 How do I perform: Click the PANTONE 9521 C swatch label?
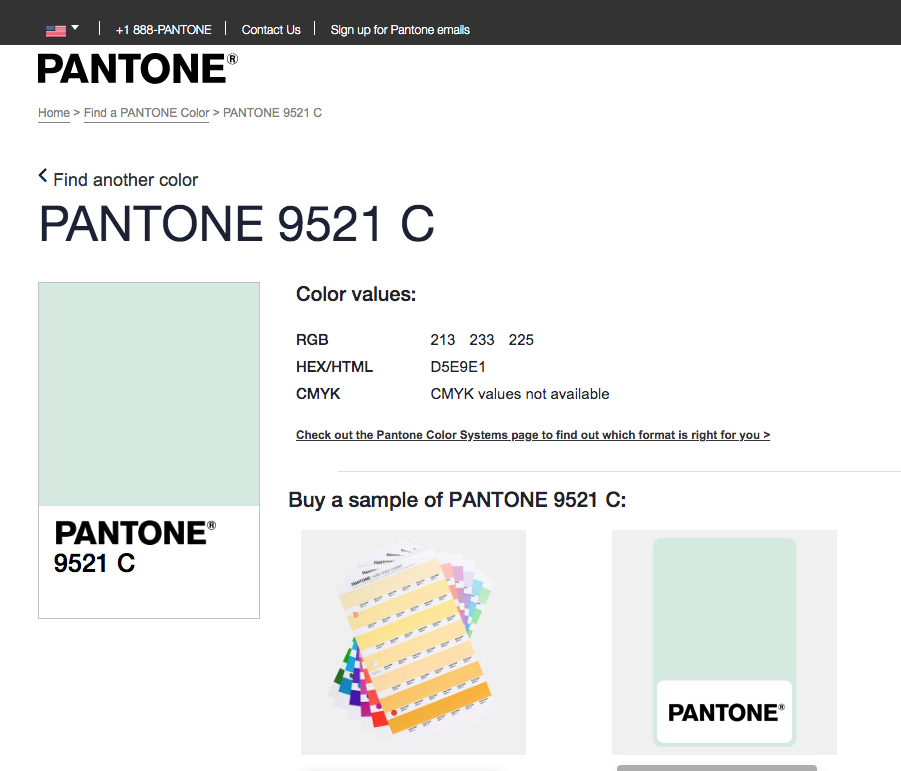[x=135, y=547]
